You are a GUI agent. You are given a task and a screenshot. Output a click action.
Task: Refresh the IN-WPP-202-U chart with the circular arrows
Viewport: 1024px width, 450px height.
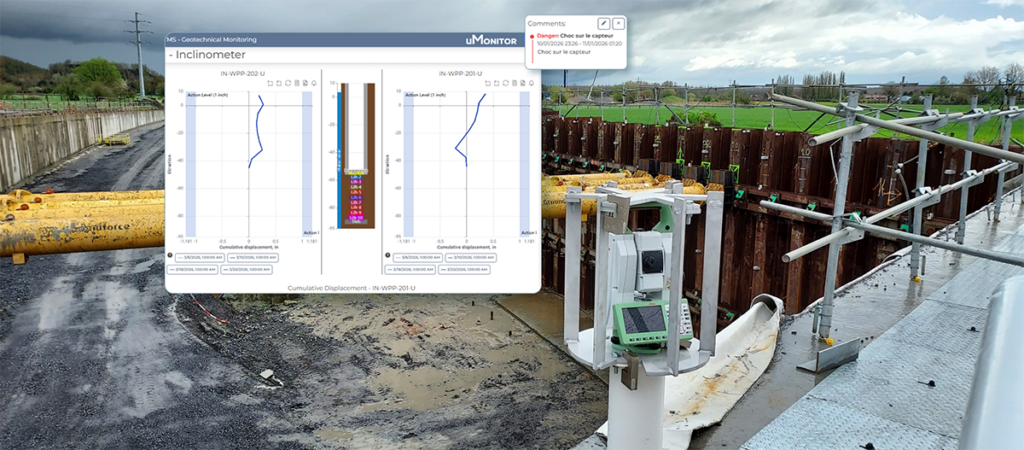(x=288, y=83)
